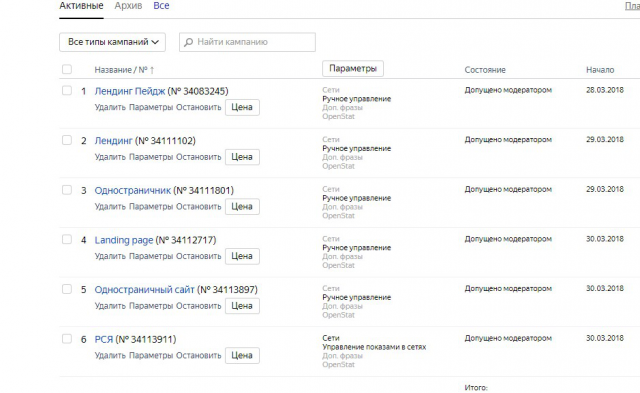This screenshot has width=640, height=393.
Task: Click Удалить under Одностраничник
Action: coord(110,207)
